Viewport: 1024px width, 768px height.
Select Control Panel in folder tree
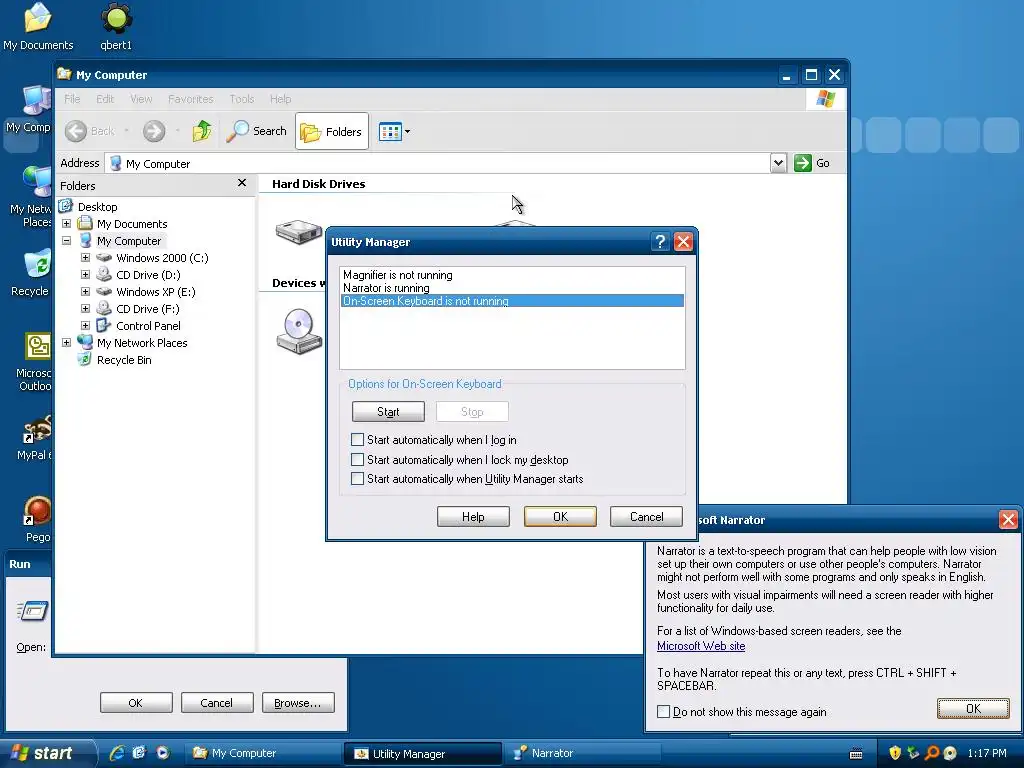click(148, 326)
